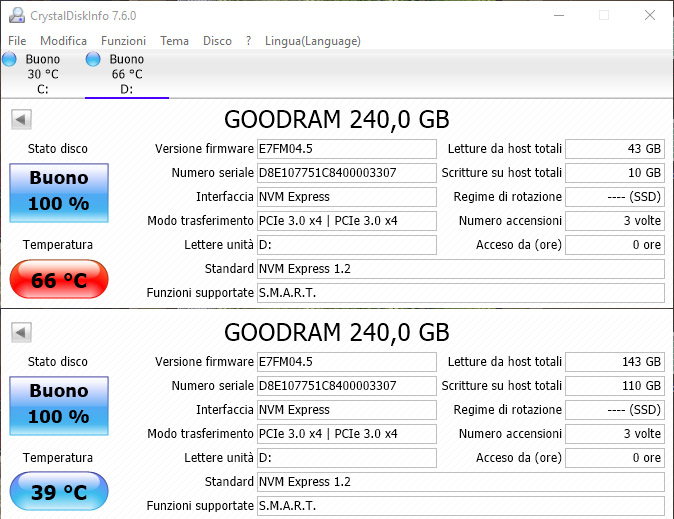Click the upper Versione firmware field
674x519 pixels.
click(x=346, y=149)
